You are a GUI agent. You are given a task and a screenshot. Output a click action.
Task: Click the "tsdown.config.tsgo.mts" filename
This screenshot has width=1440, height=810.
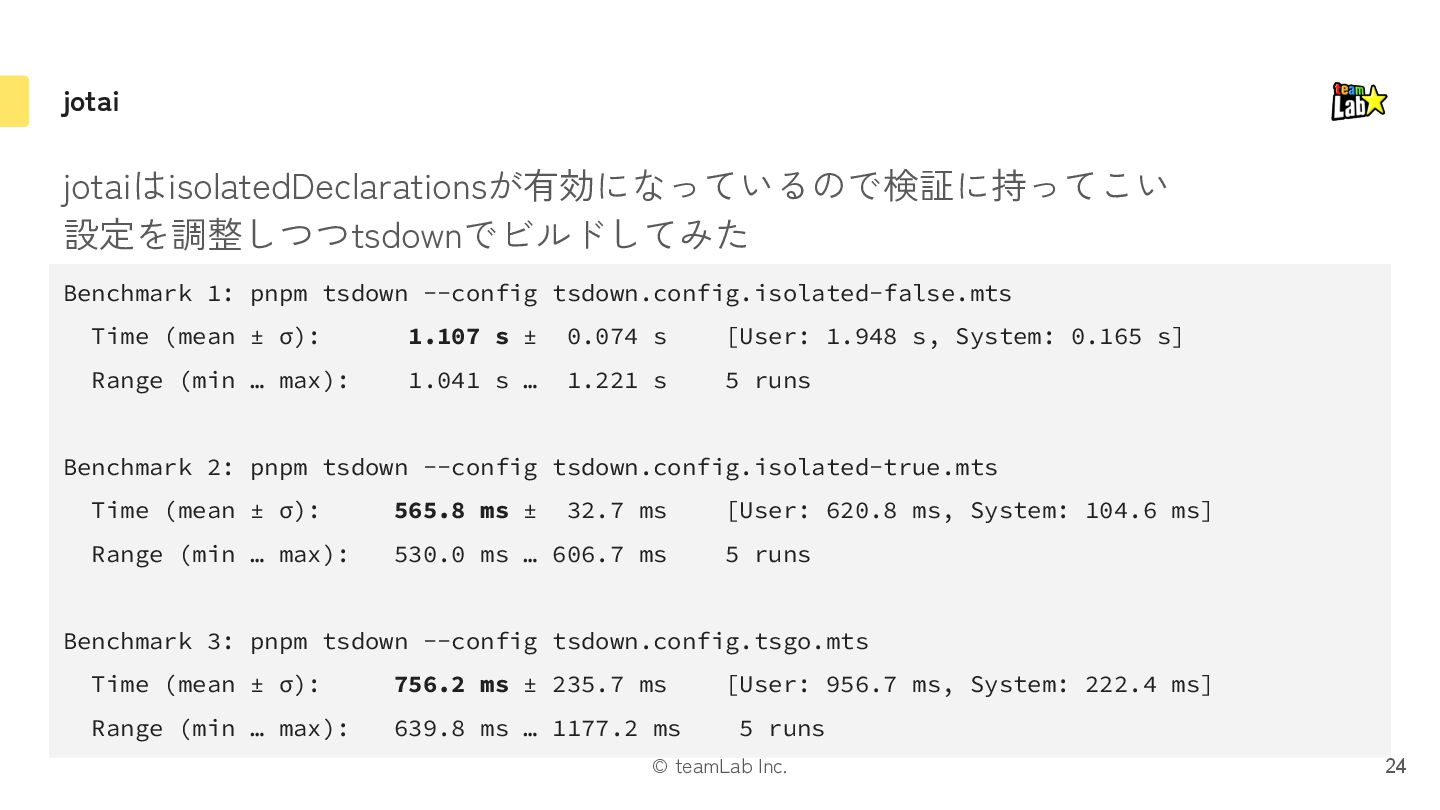point(710,642)
